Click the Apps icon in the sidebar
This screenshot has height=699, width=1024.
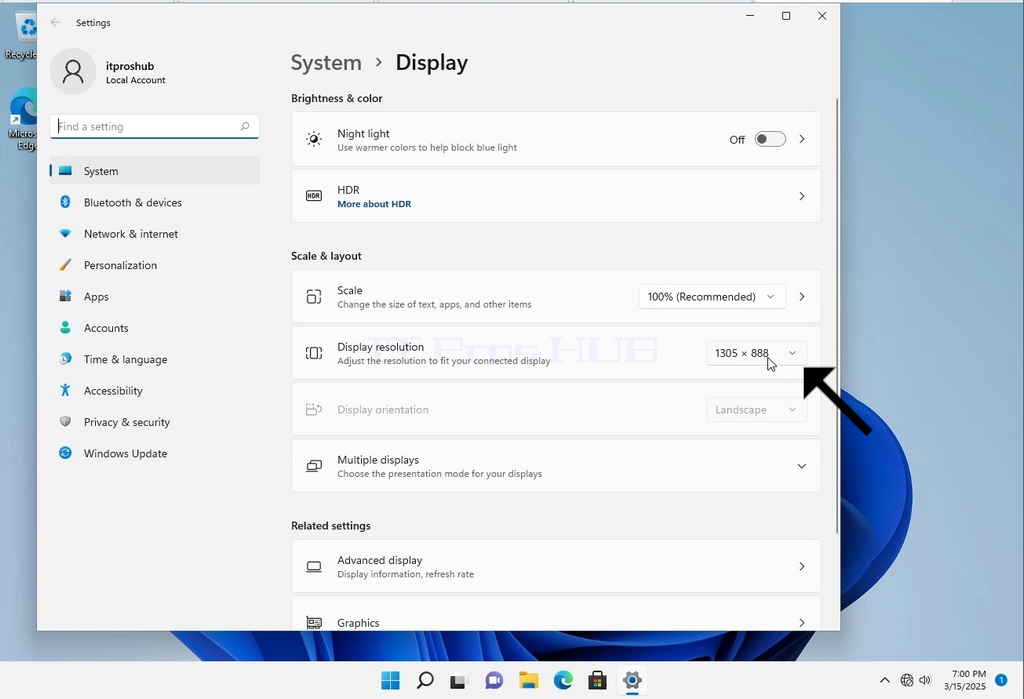click(x=65, y=297)
